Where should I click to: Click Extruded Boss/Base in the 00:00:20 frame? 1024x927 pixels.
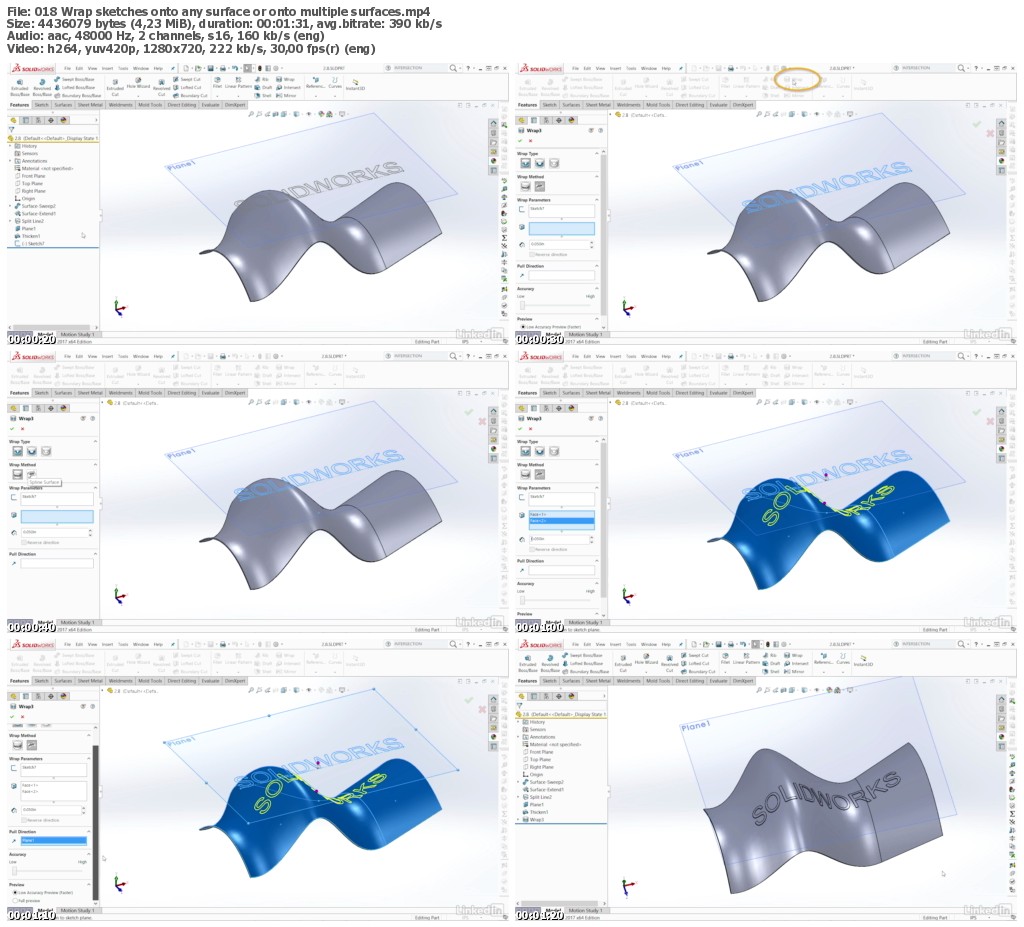coord(19,86)
